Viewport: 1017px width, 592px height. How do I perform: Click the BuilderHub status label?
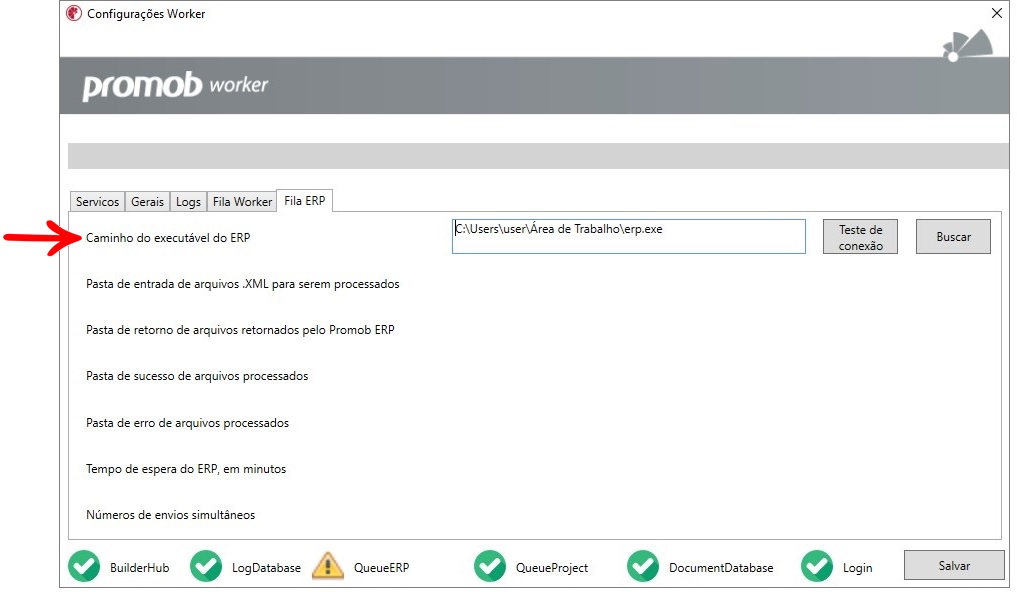pyautogui.click(x=139, y=567)
